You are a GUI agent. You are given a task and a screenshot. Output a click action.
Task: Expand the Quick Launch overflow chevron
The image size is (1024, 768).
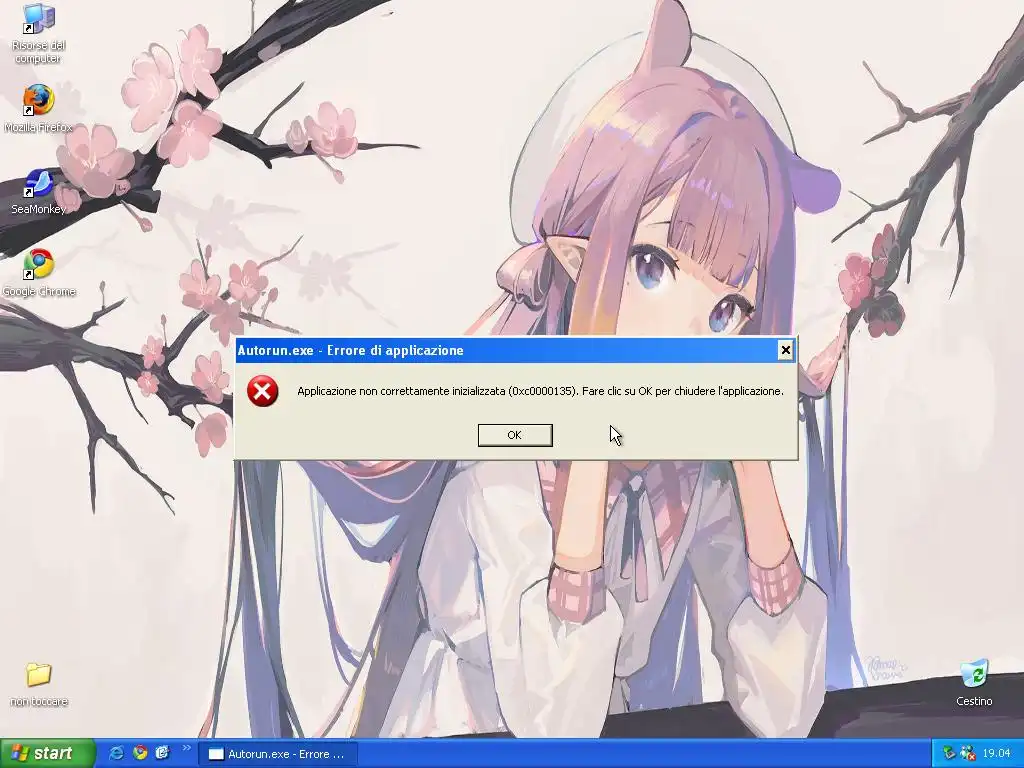[x=187, y=748]
